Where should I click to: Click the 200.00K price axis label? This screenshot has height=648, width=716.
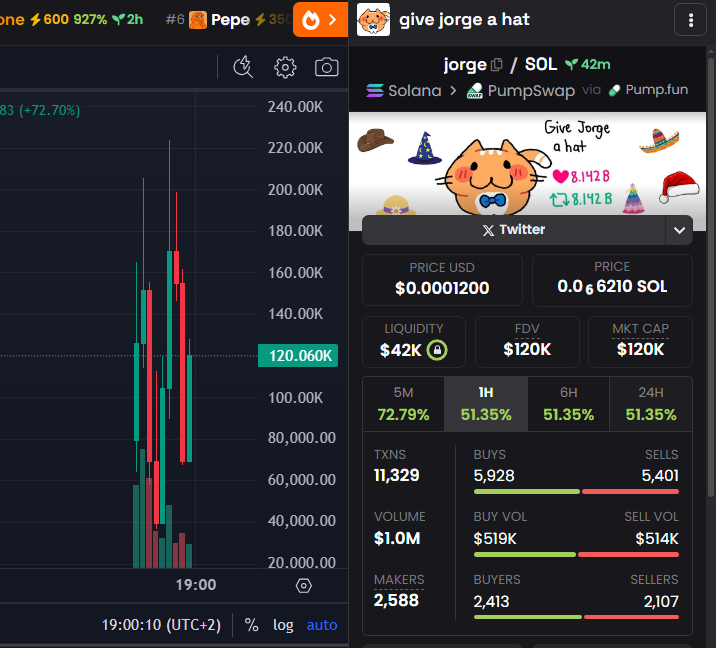click(x=295, y=190)
